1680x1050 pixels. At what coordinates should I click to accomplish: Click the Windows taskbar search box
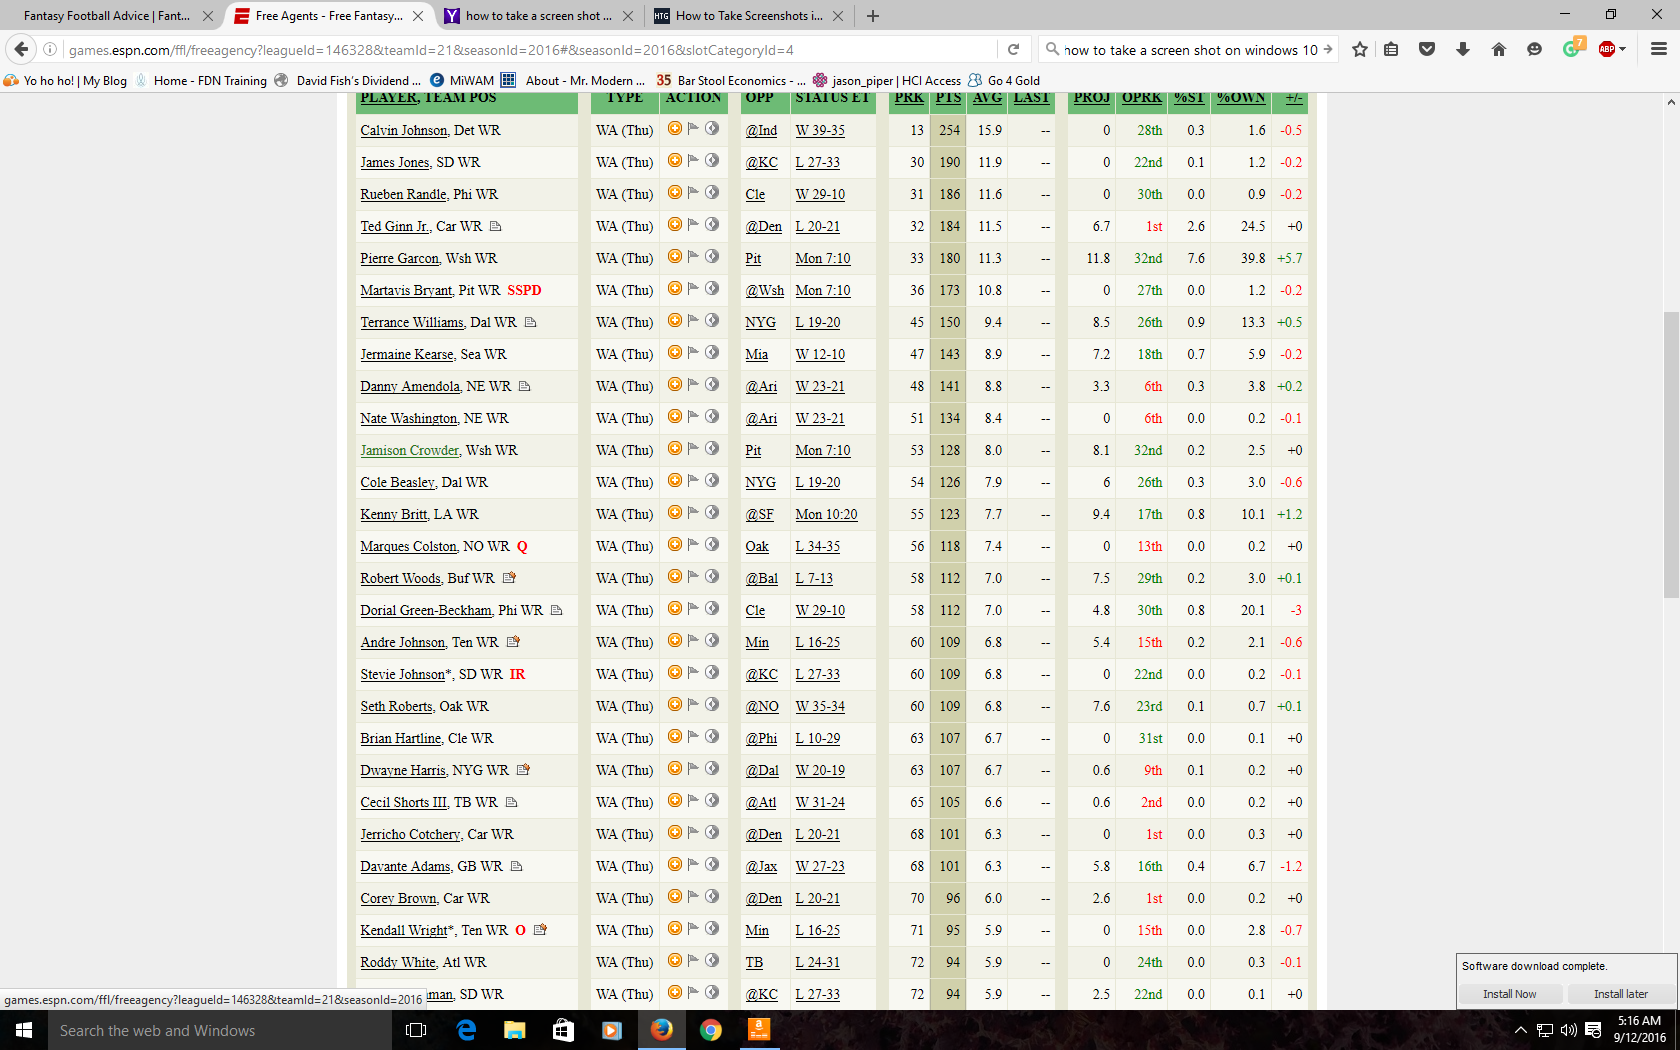218,1030
